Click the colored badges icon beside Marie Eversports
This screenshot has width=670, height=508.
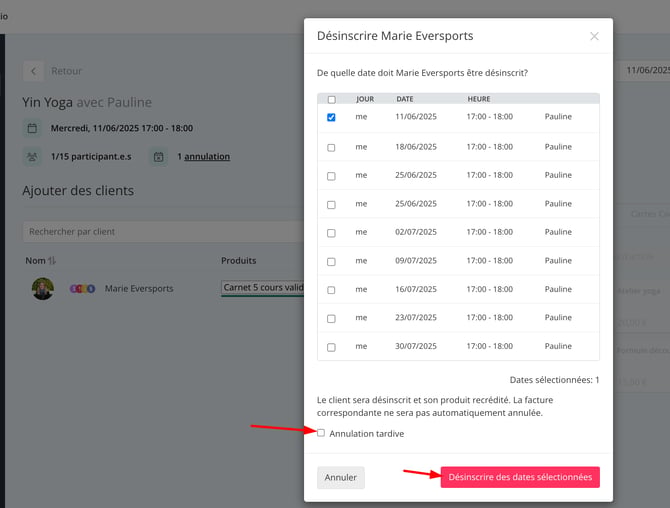coord(82,289)
